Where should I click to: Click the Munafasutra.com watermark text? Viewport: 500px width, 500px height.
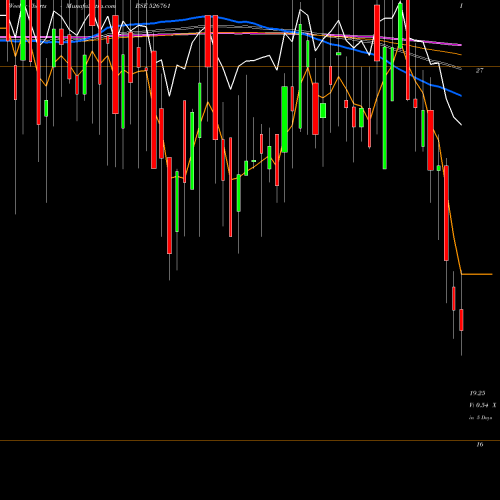91,6
